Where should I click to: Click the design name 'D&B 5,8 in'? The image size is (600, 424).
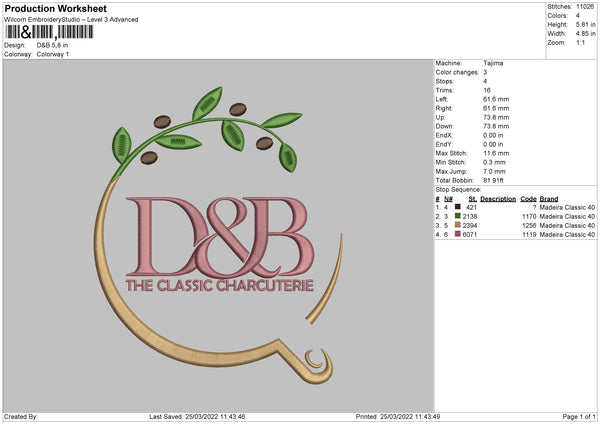pos(52,45)
